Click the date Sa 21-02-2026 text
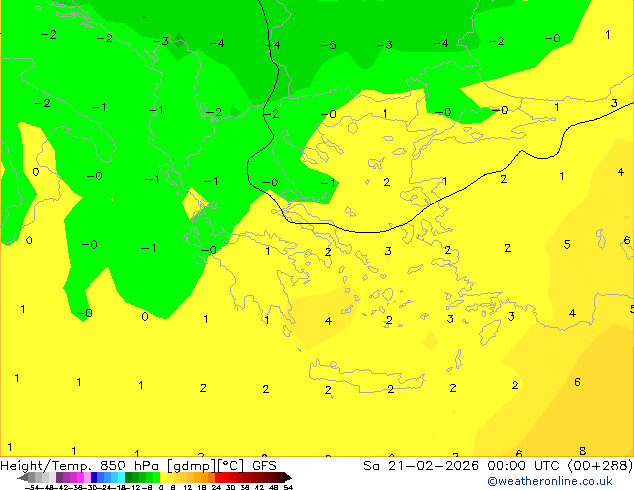The height and width of the screenshot is (490, 634). (x=421, y=466)
